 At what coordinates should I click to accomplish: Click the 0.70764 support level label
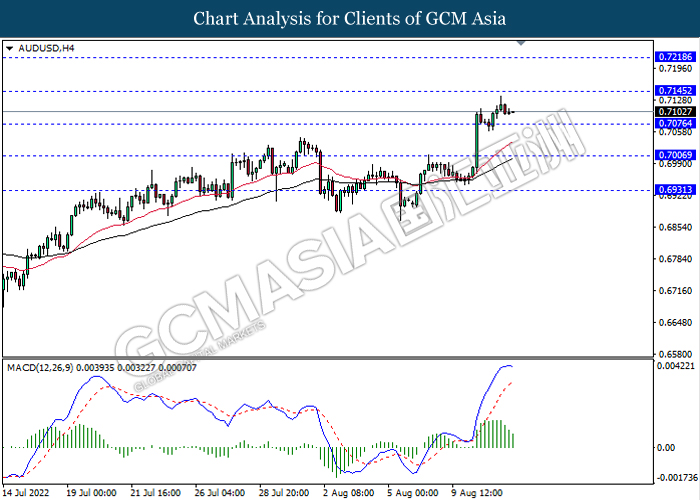click(675, 123)
